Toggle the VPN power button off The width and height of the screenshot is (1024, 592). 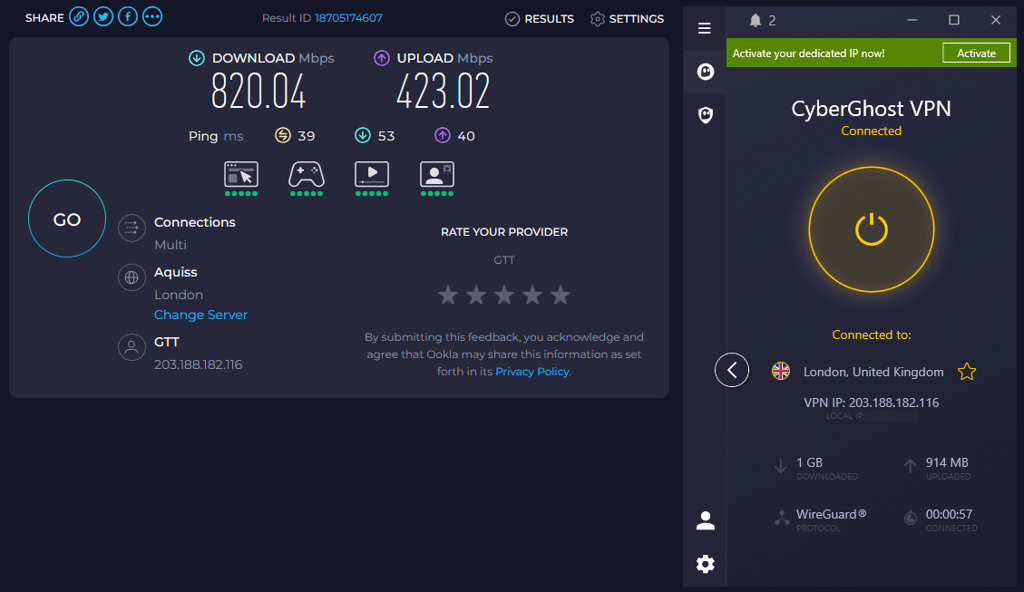[x=871, y=229]
